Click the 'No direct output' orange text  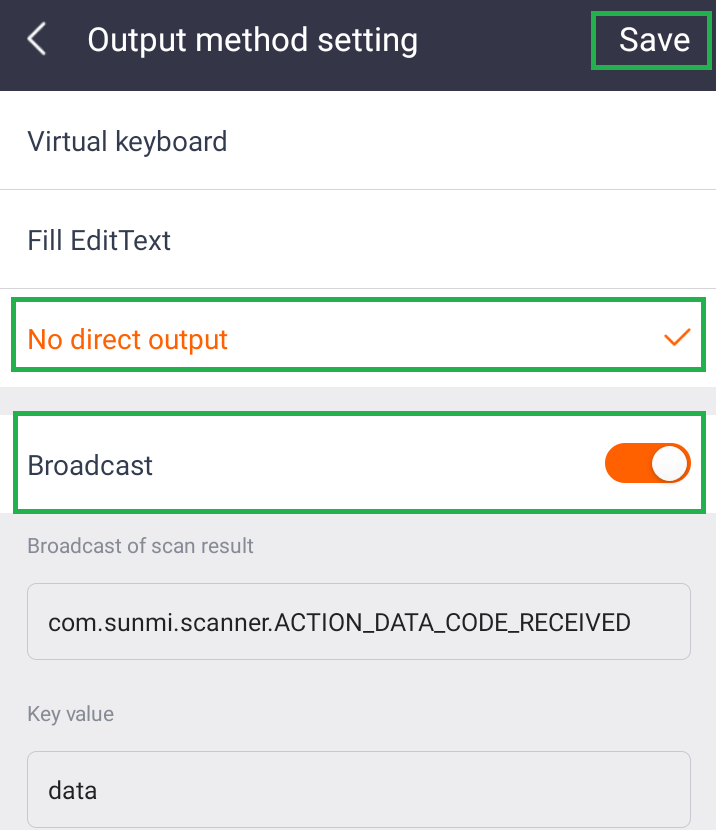tap(128, 340)
